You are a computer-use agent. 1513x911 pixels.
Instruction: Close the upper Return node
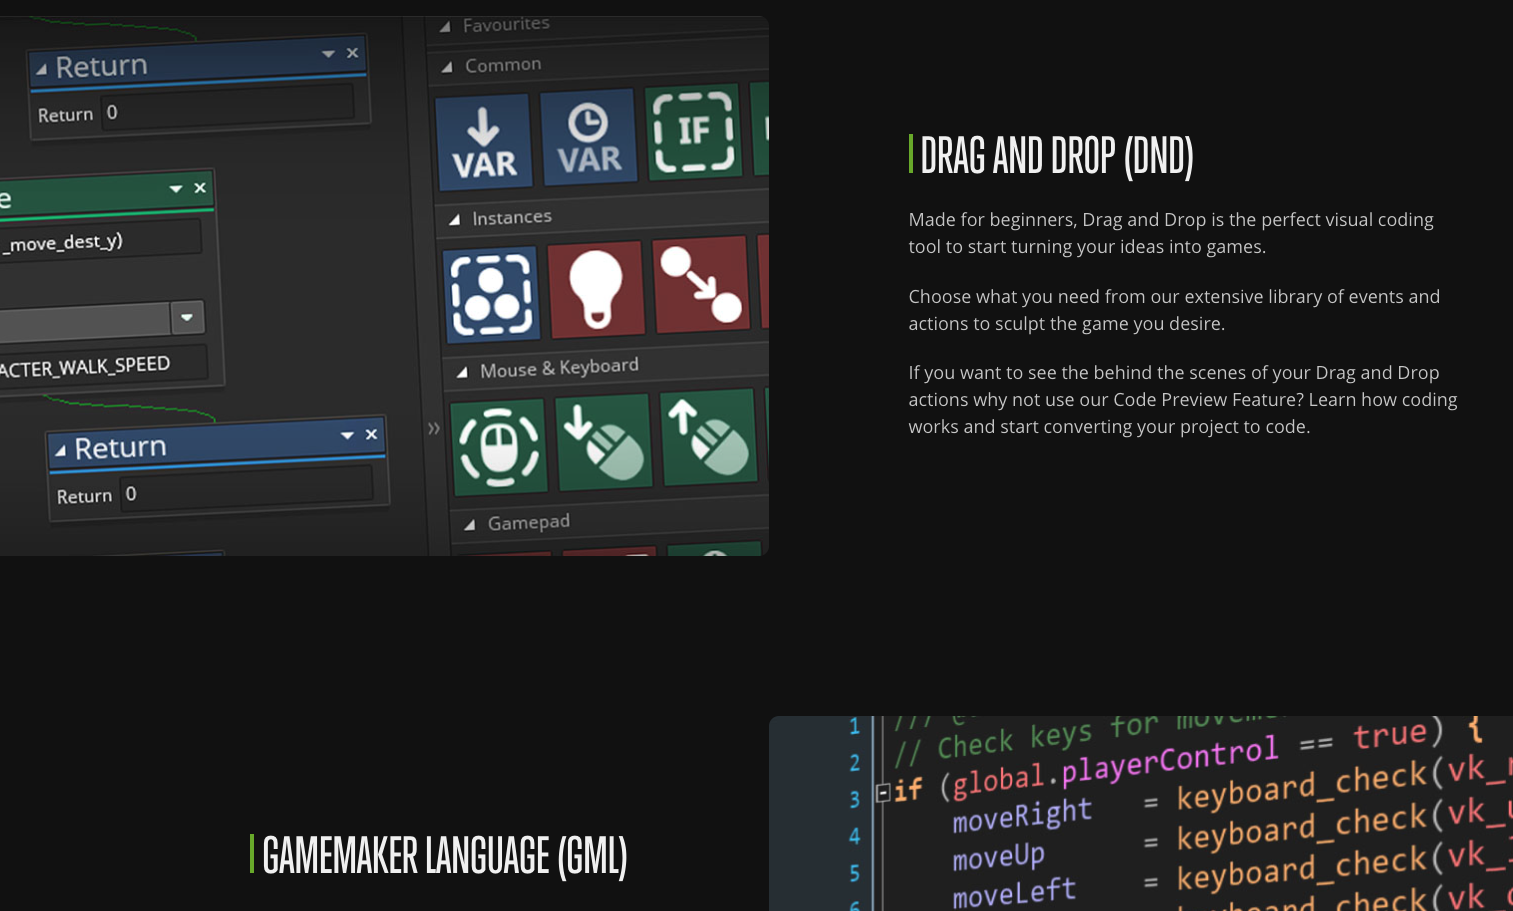[x=352, y=53]
